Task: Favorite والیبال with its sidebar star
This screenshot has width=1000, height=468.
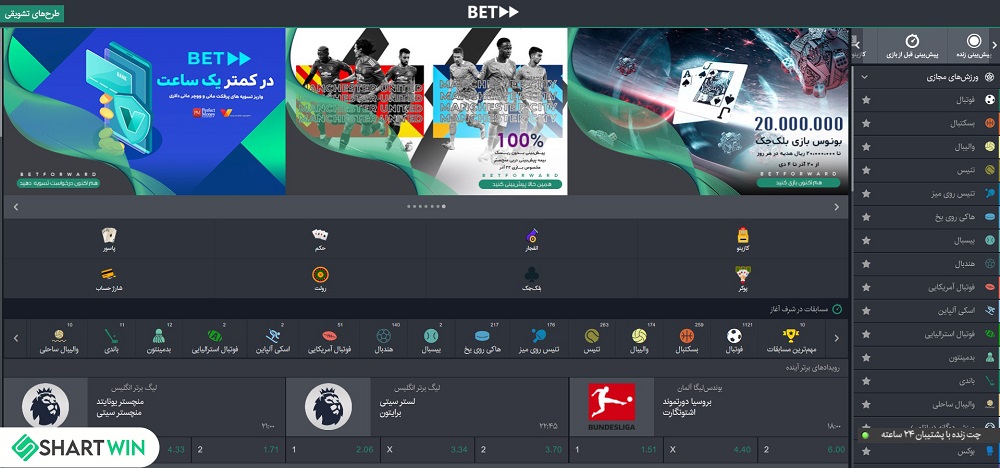Action: point(866,147)
